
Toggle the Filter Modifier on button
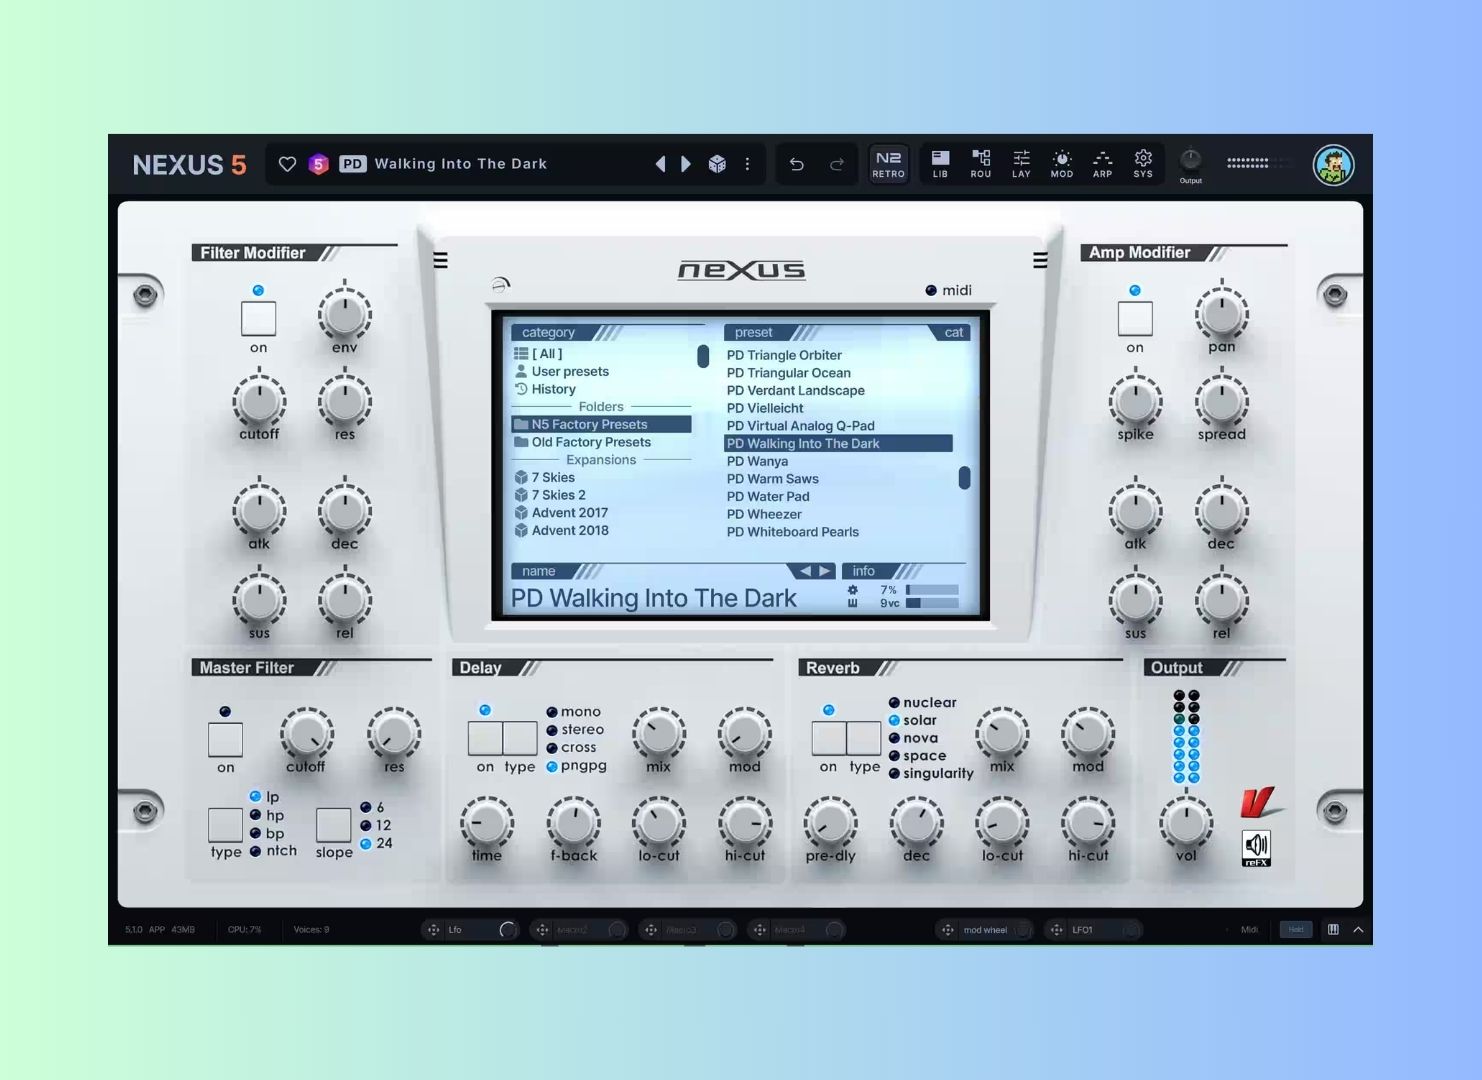pos(258,319)
